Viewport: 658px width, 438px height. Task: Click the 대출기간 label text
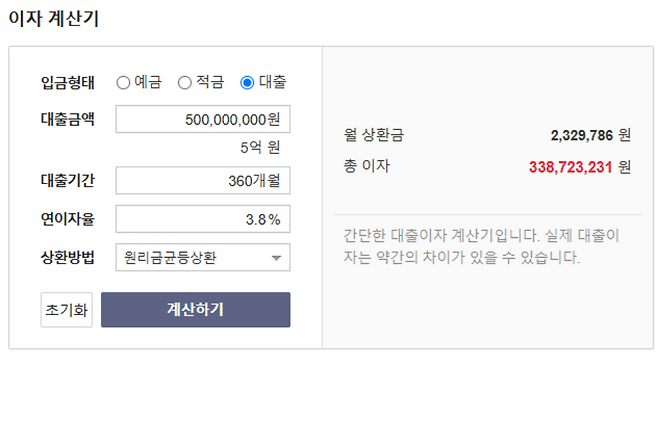coord(67,181)
